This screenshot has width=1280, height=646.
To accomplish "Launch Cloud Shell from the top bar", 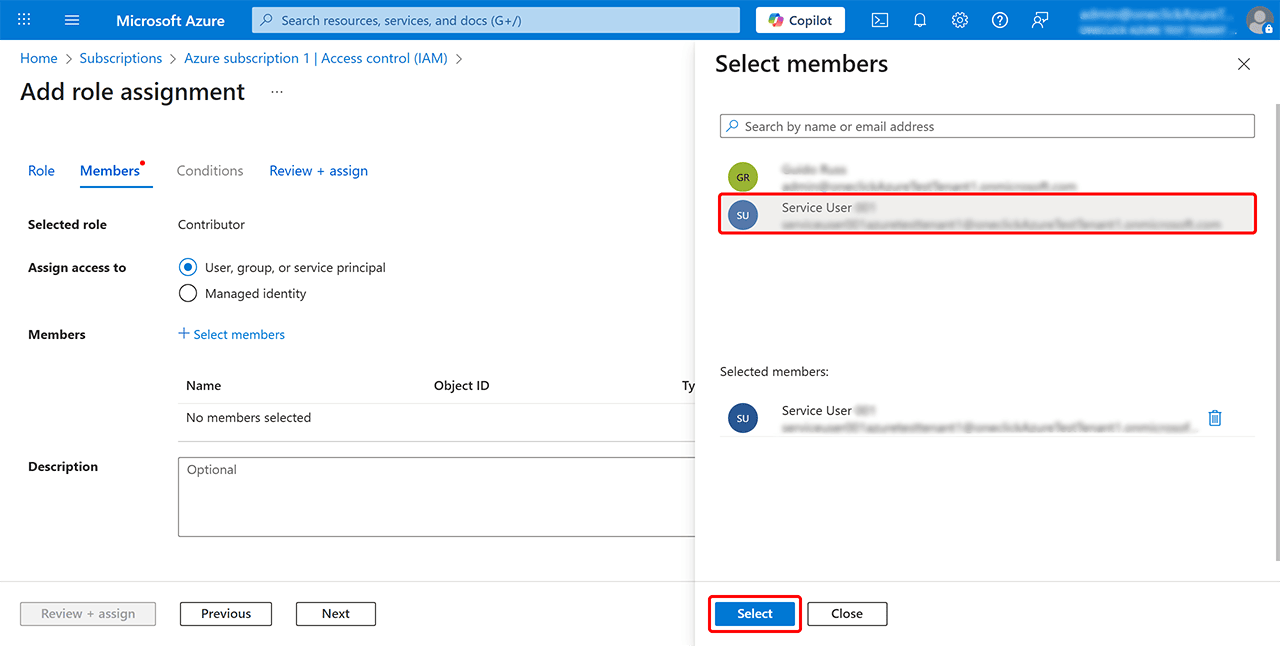I will click(880, 20).
